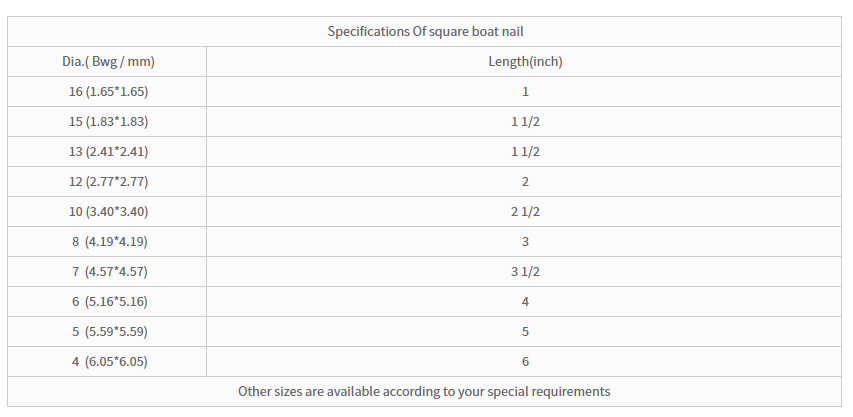Click the "2 1/2" length cell
The height and width of the screenshot is (417, 853).
tap(525, 212)
